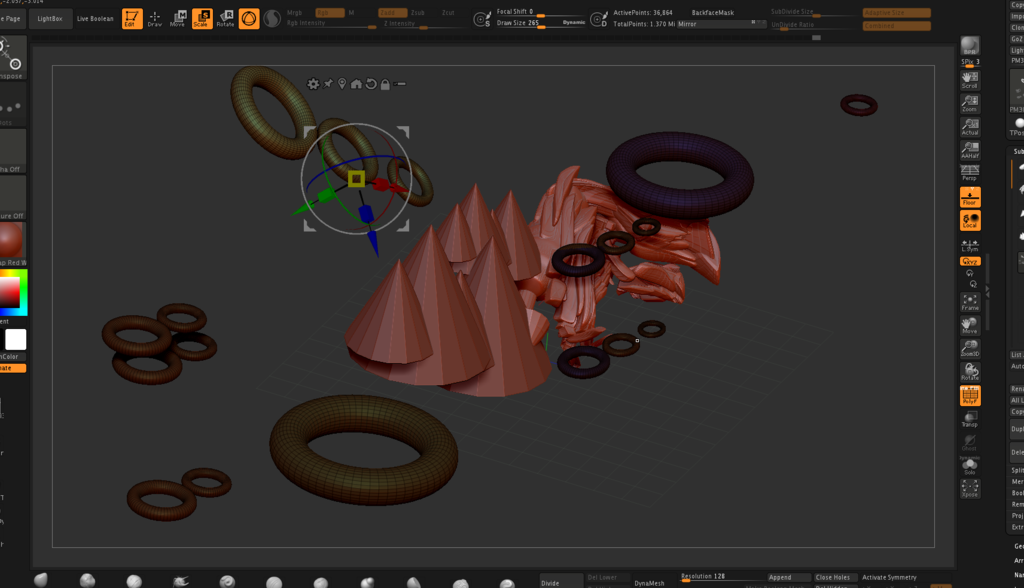Toggle Local transformations button
This screenshot has height=588, width=1024.
(970, 220)
